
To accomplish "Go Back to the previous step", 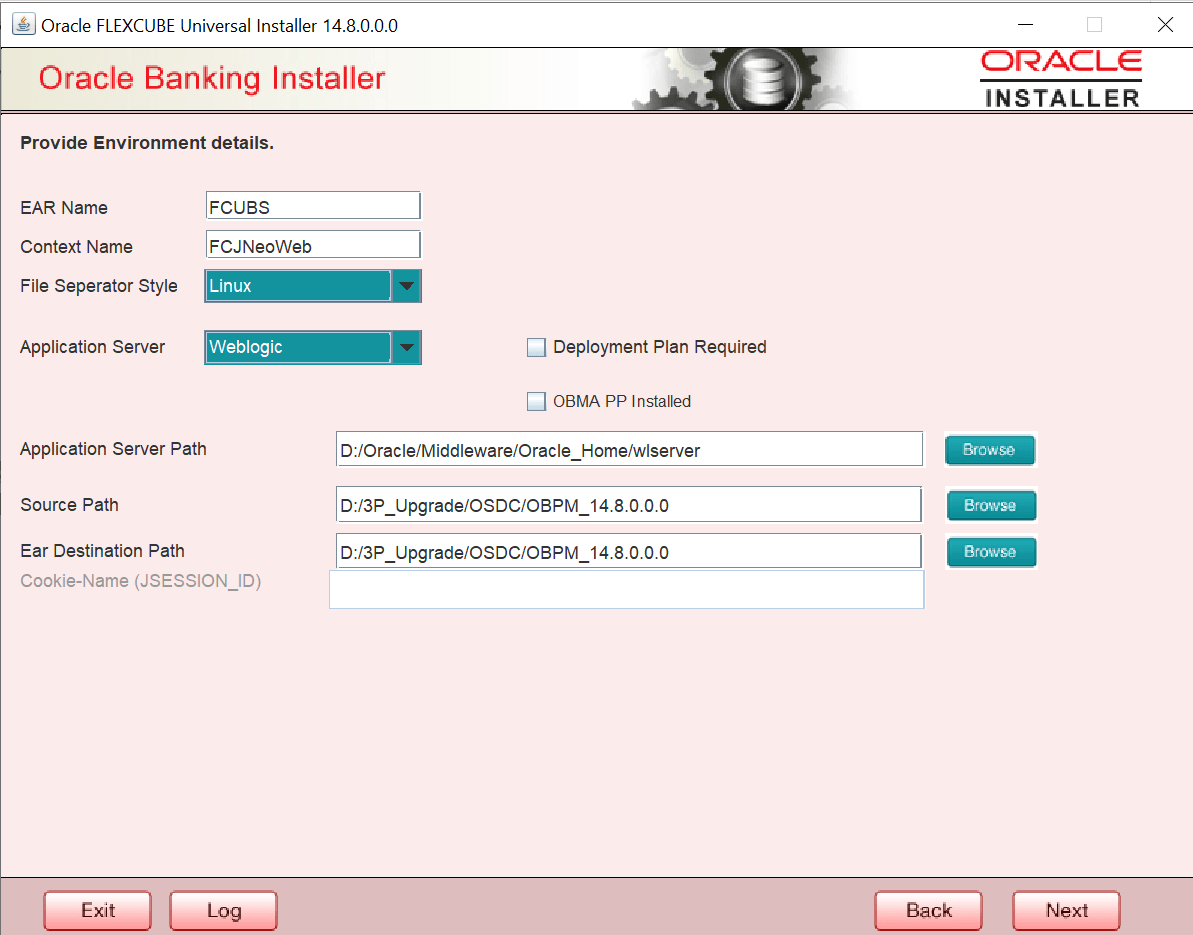I will (928, 911).
